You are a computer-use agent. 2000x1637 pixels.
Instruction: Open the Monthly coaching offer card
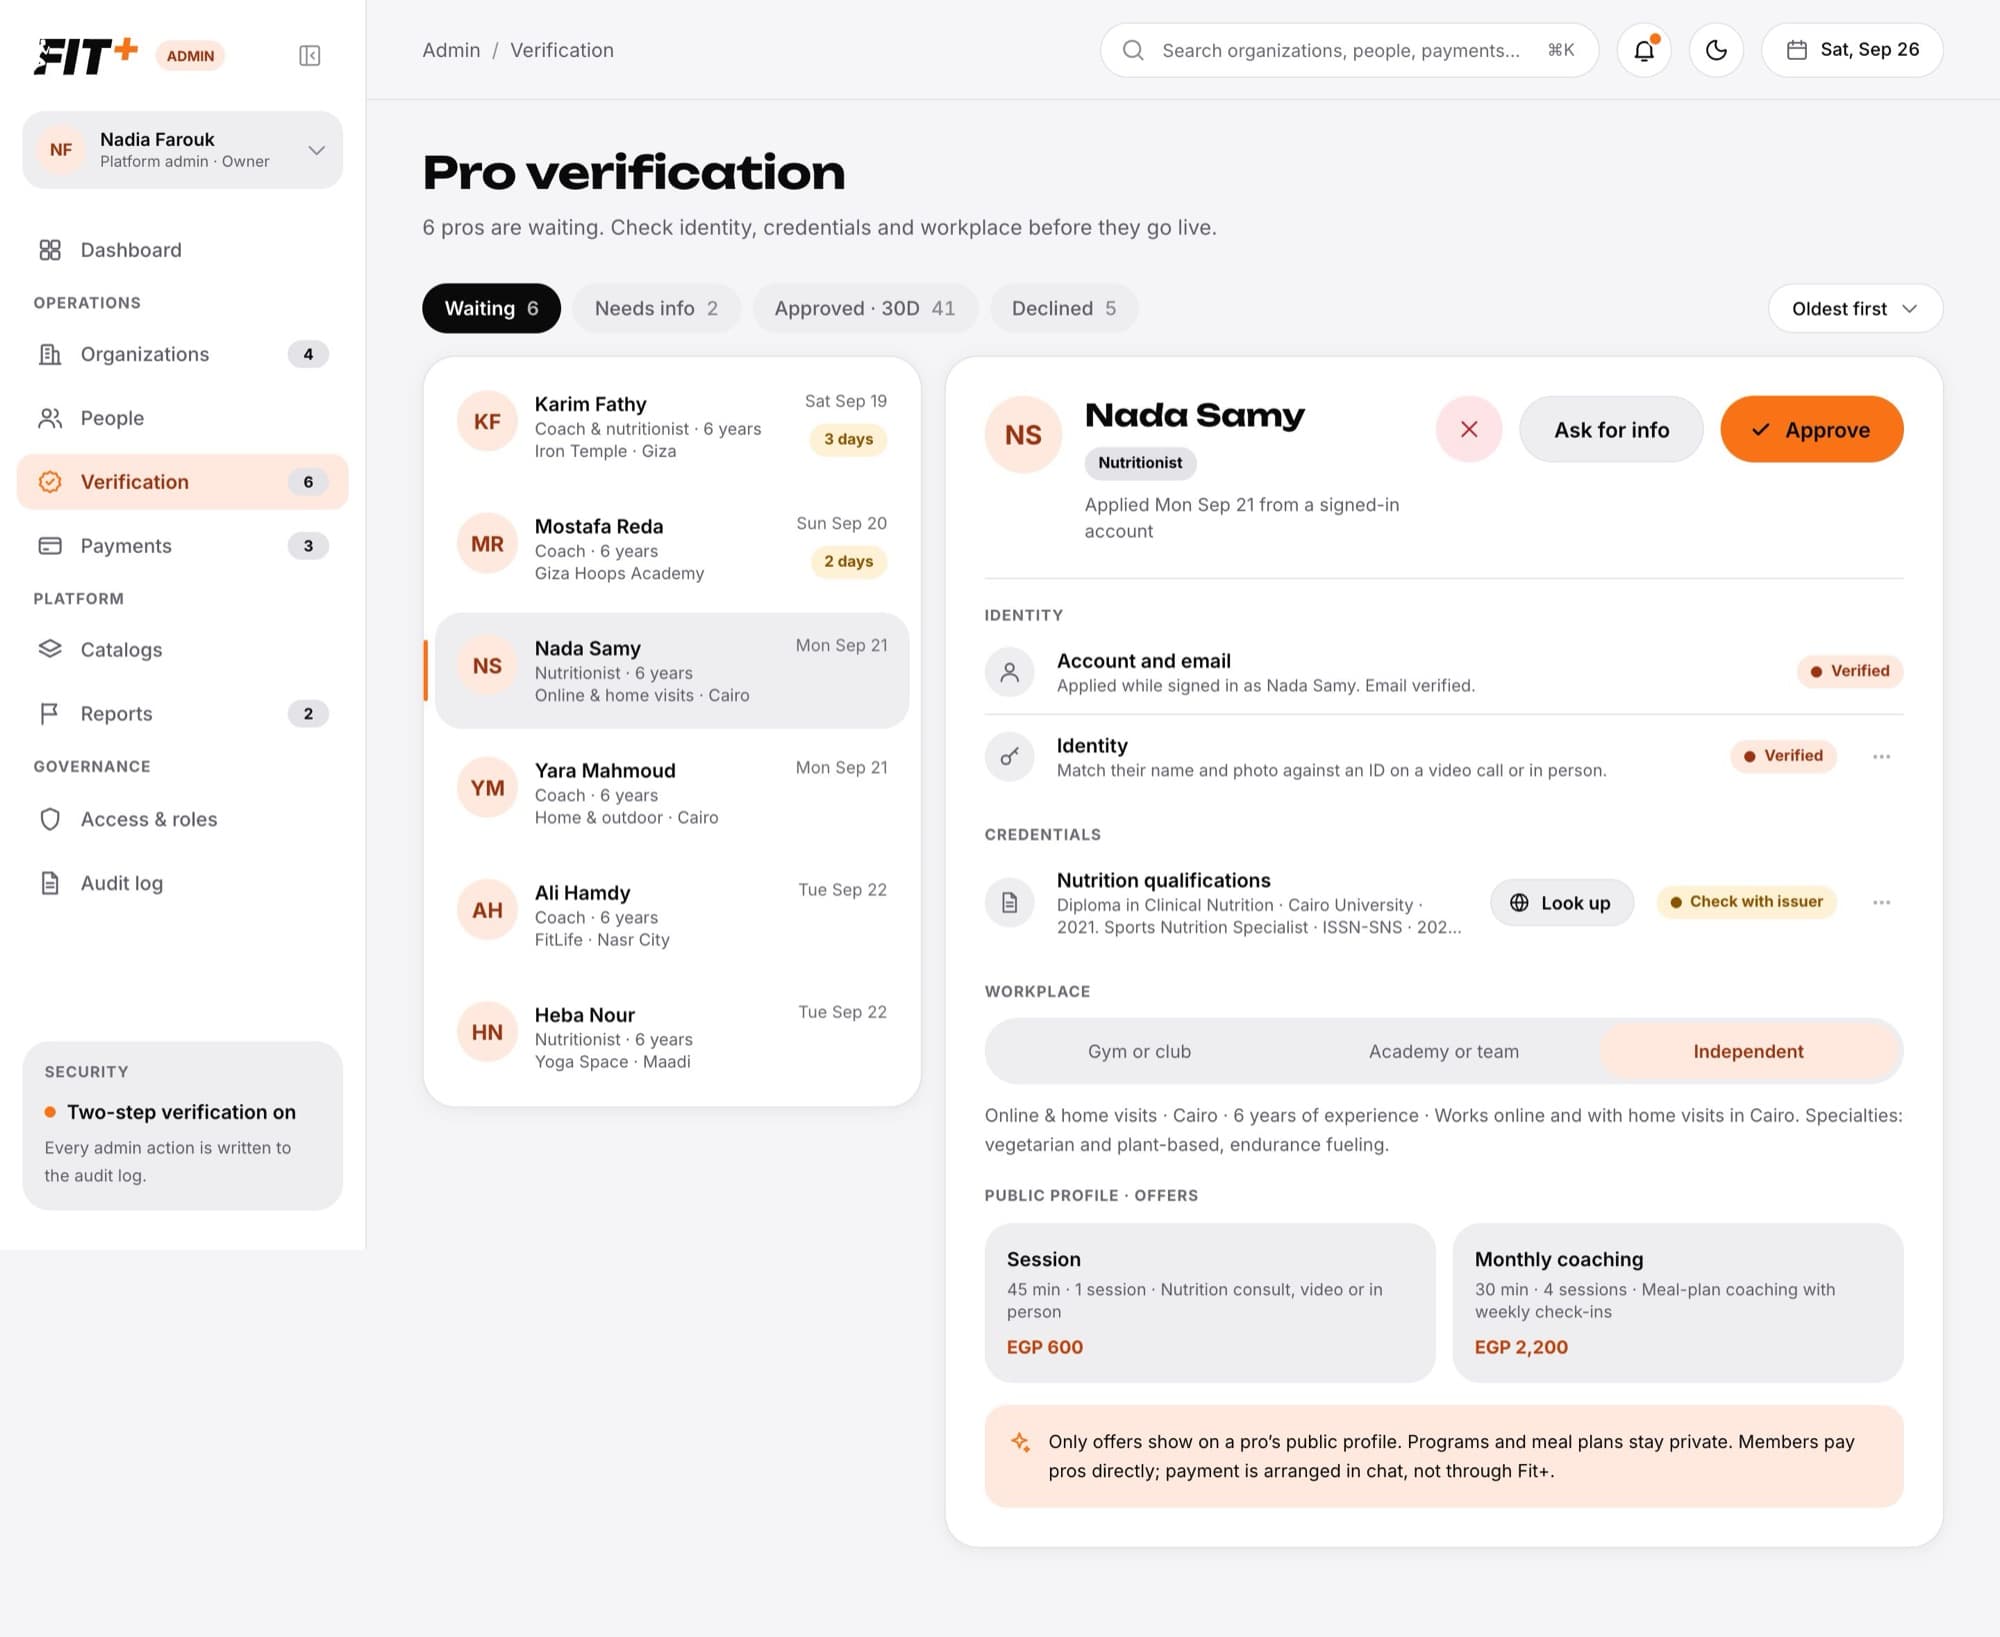[x=1678, y=1303]
